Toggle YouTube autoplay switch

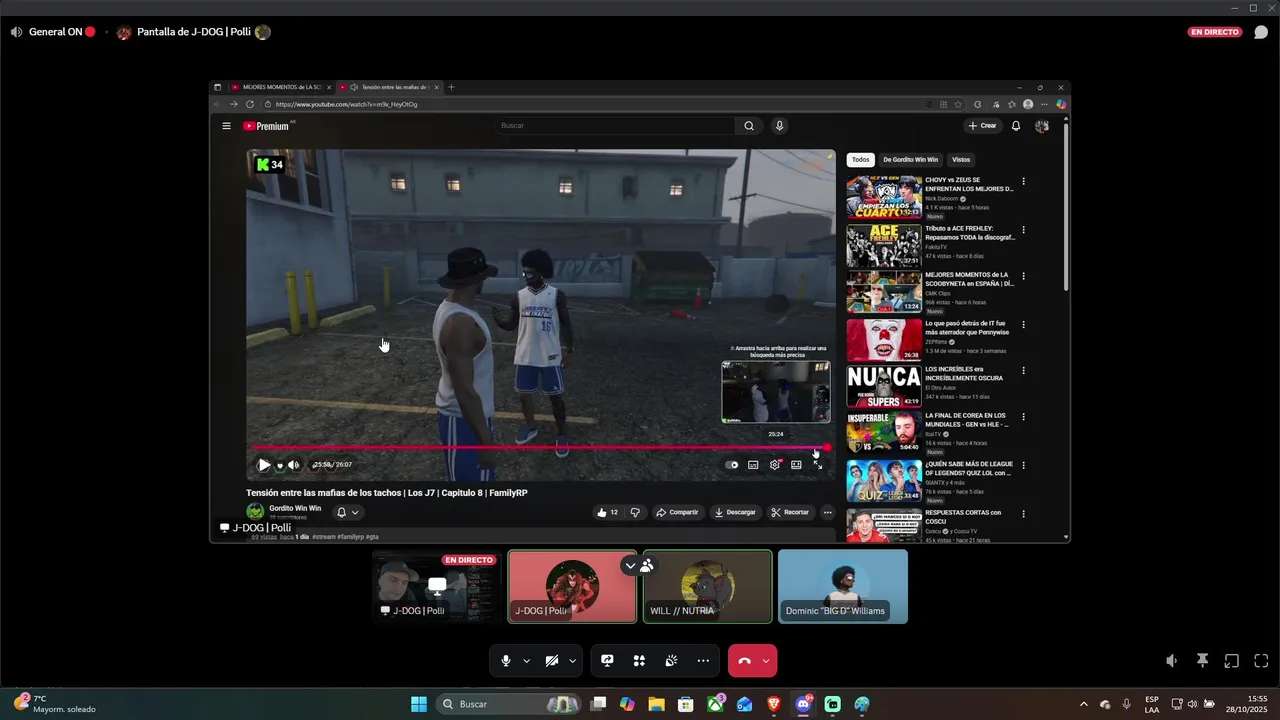[x=732, y=465]
